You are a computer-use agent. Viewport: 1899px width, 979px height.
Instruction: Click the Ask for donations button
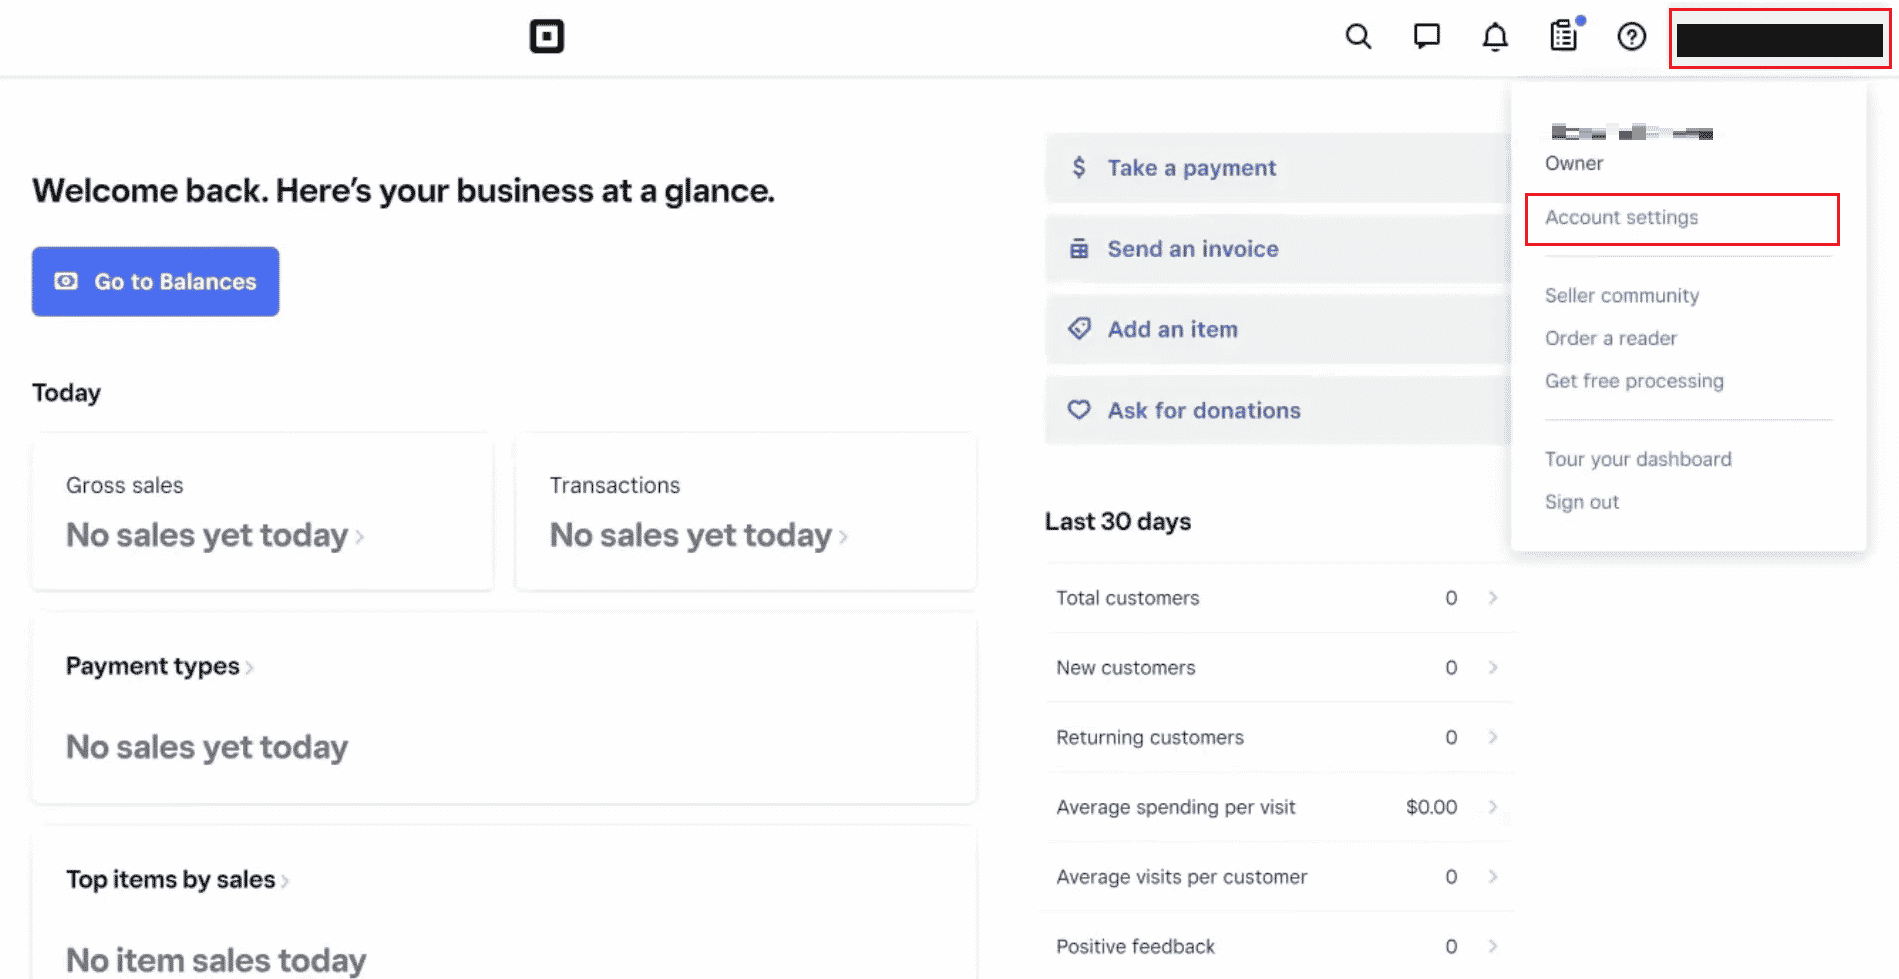(1278, 410)
